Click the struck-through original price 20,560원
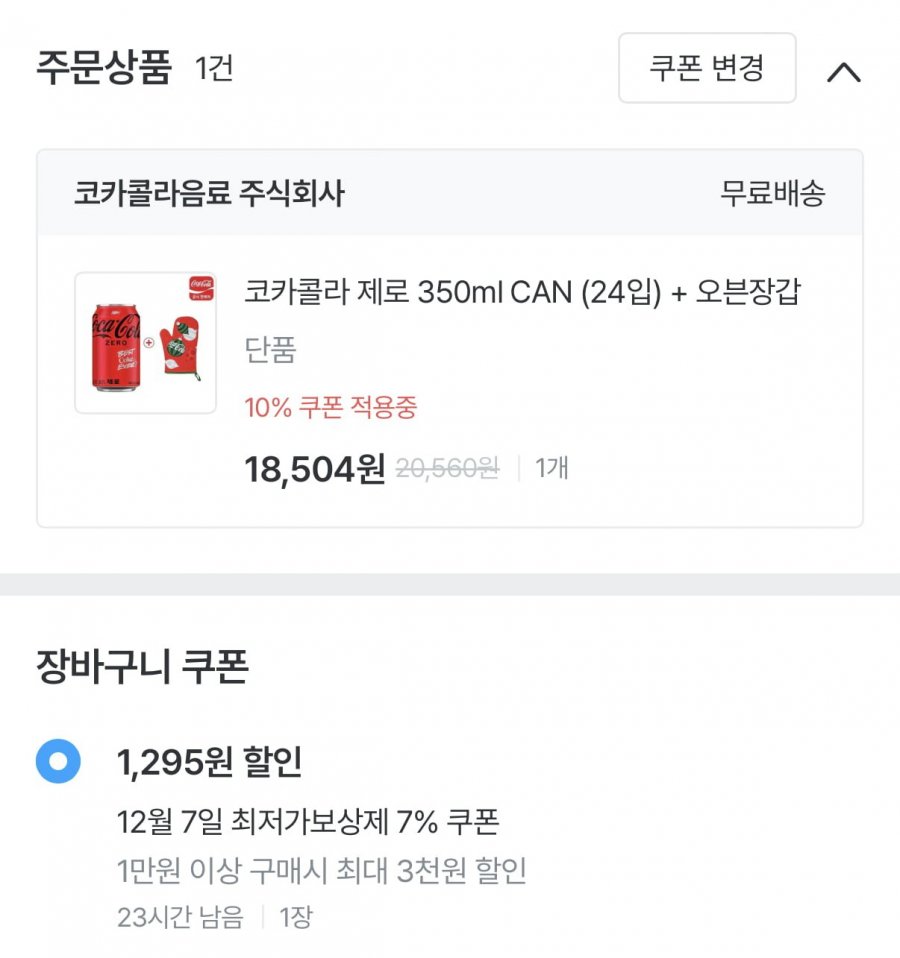This screenshot has height=958, width=900. [x=447, y=467]
